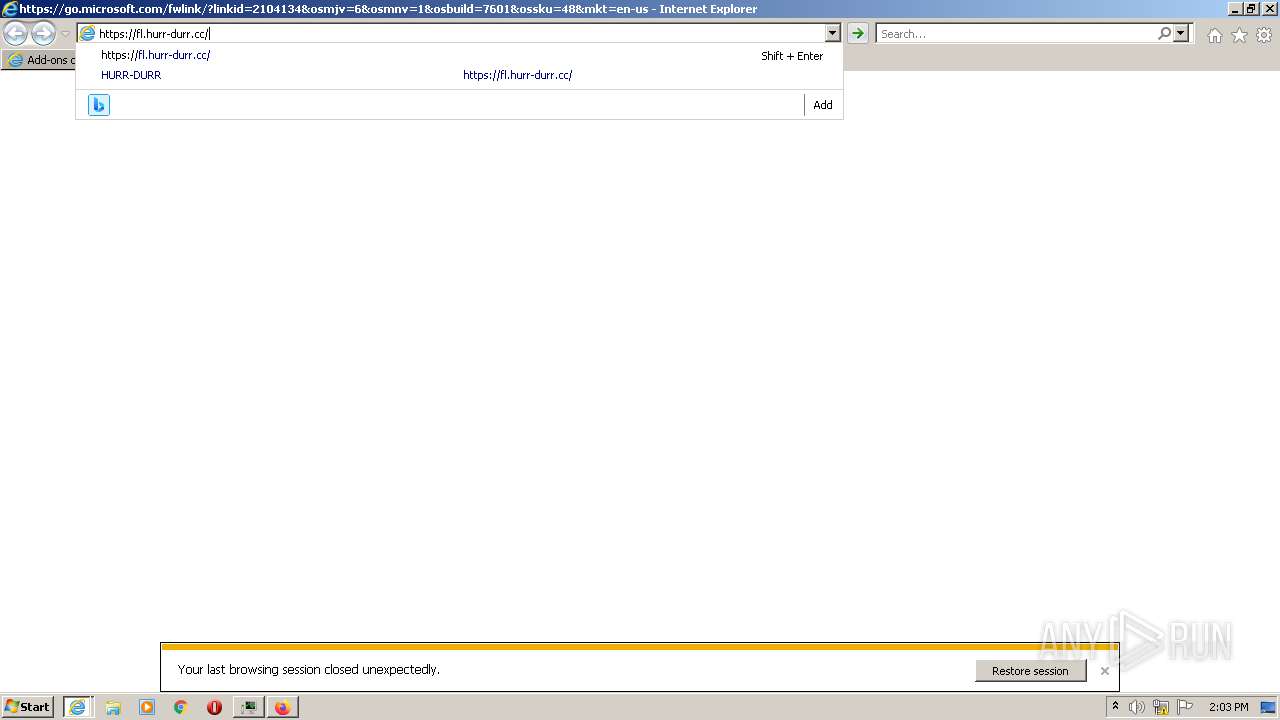Open the Home page icon
1280x720 pixels.
1214,35
